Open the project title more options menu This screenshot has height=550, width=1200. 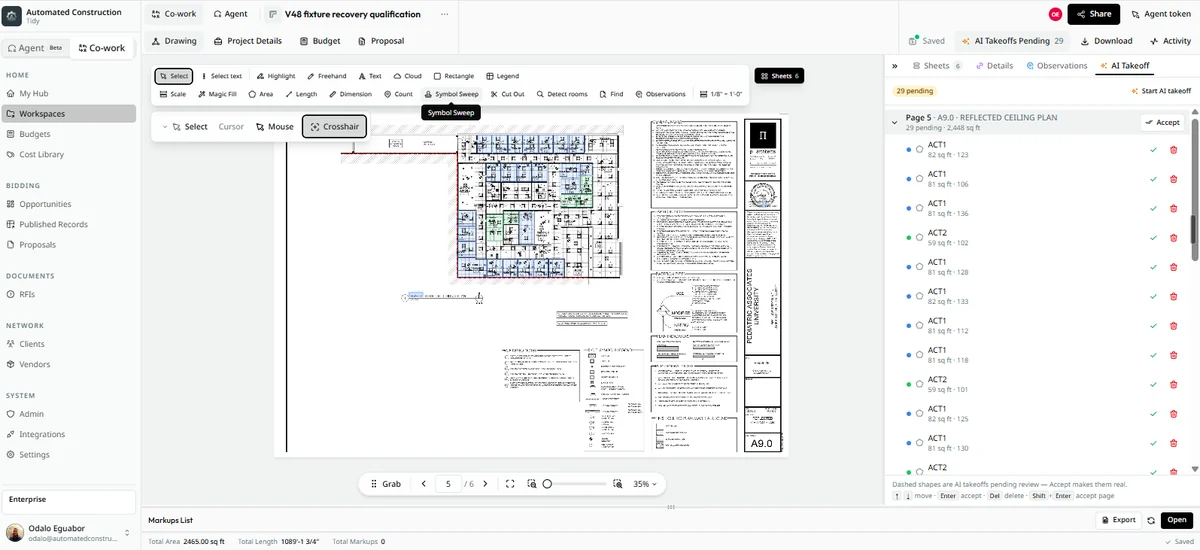(x=444, y=14)
